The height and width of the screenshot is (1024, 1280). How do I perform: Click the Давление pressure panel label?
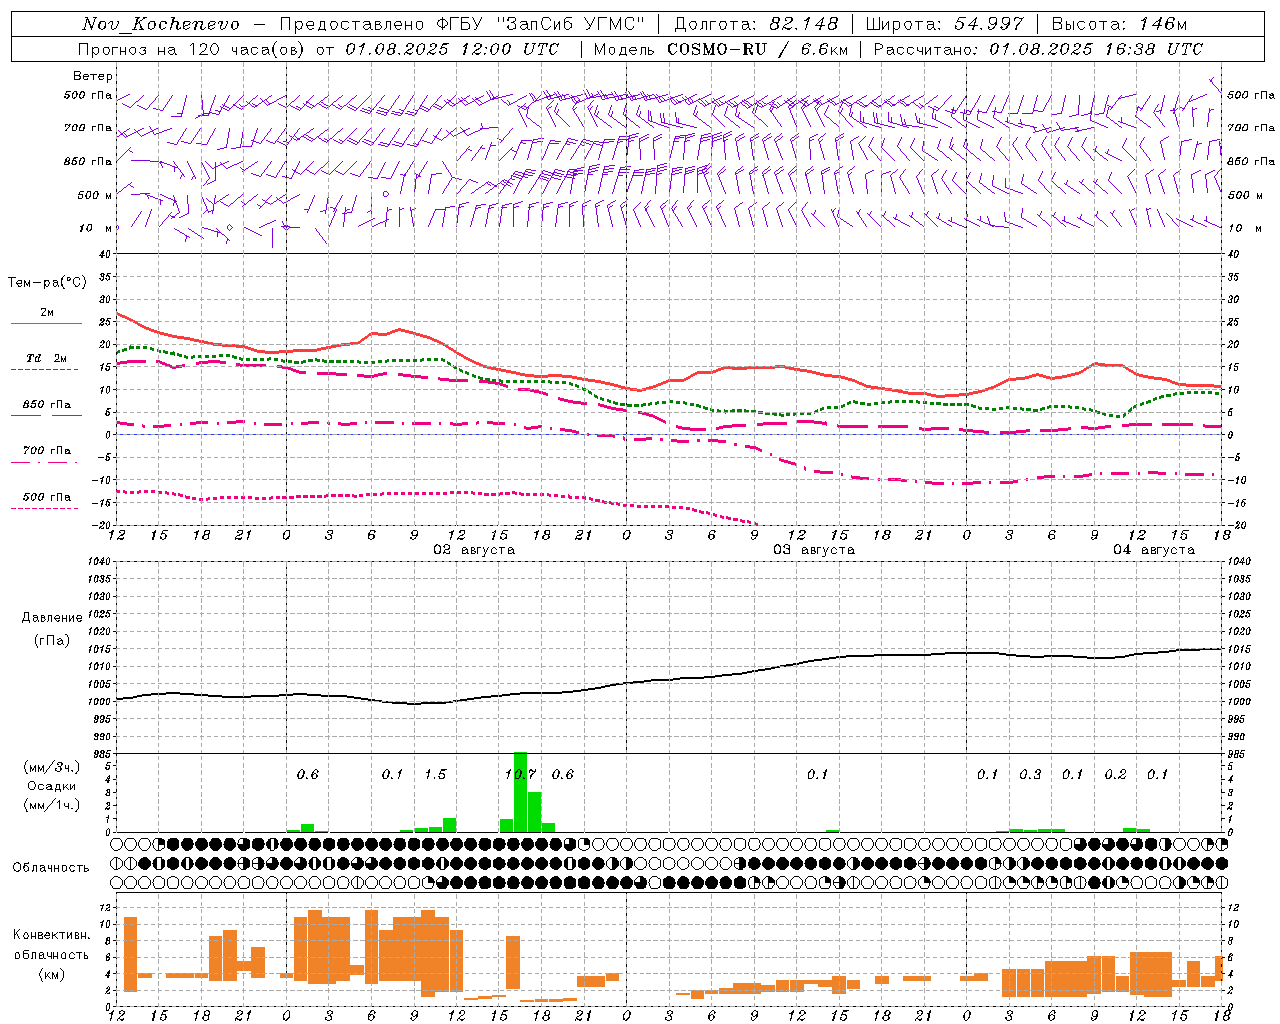coord(51,618)
